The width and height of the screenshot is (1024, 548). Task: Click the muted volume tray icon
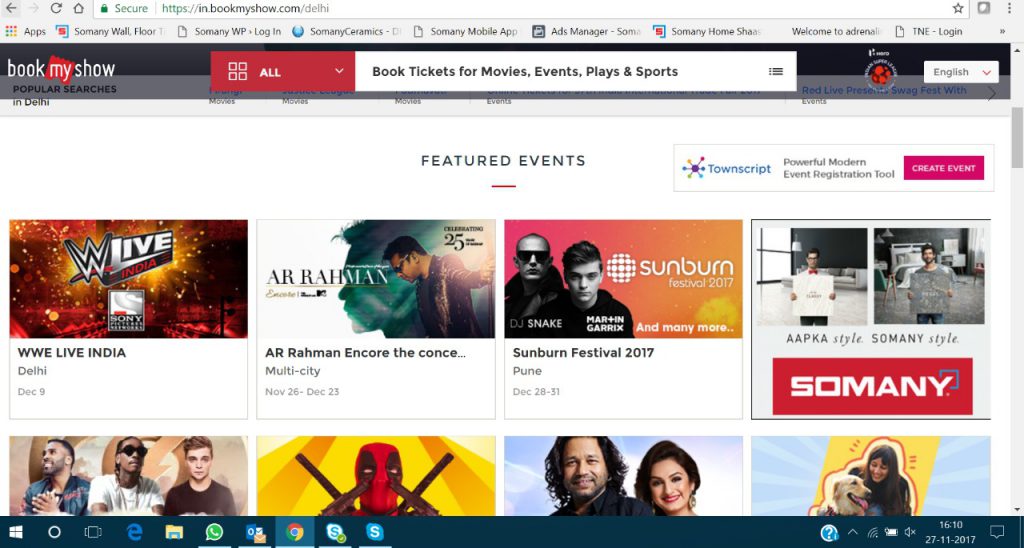[x=910, y=532]
